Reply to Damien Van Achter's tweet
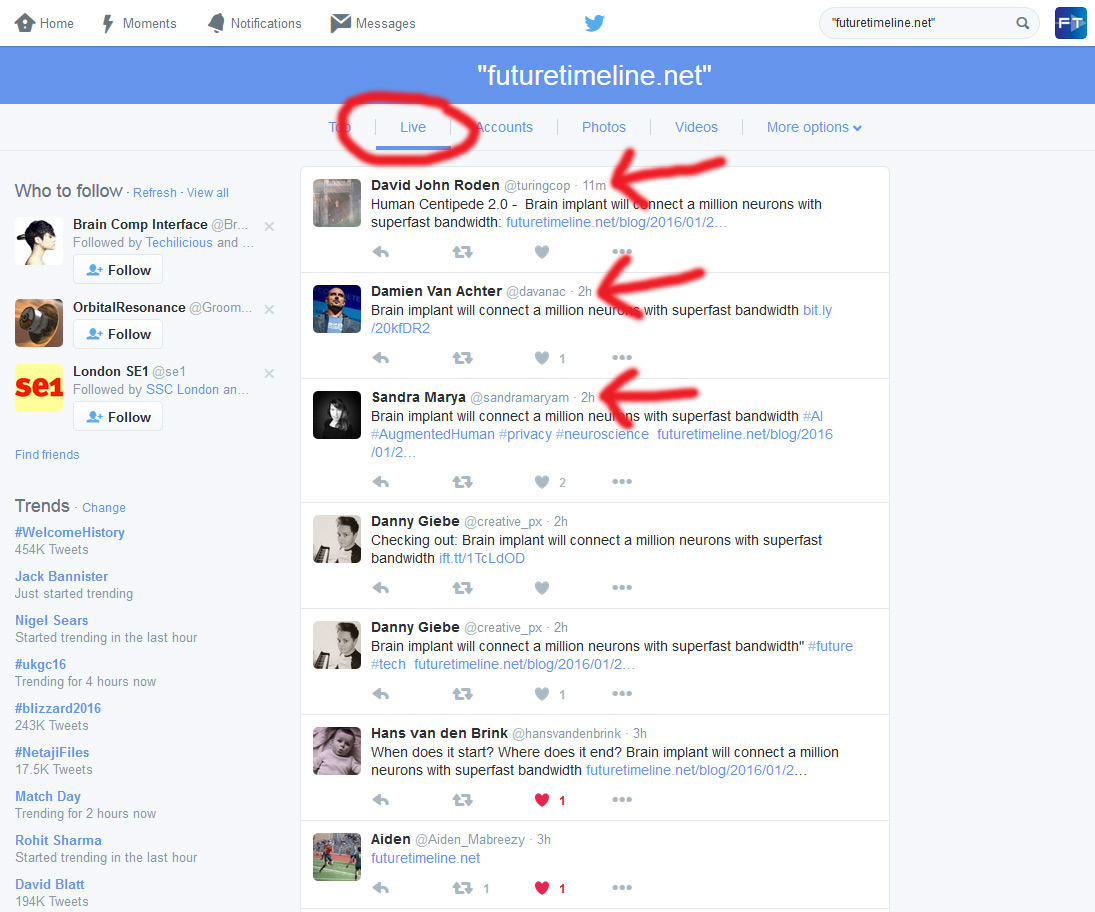The image size is (1095, 912). [x=381, y=358]
